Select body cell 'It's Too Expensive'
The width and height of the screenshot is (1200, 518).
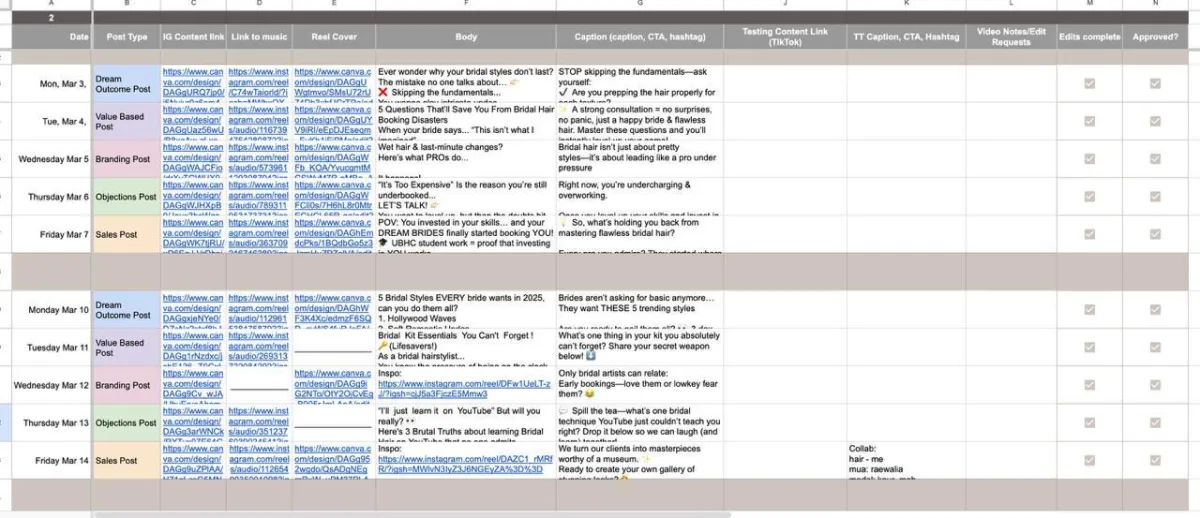click(465, 197)
